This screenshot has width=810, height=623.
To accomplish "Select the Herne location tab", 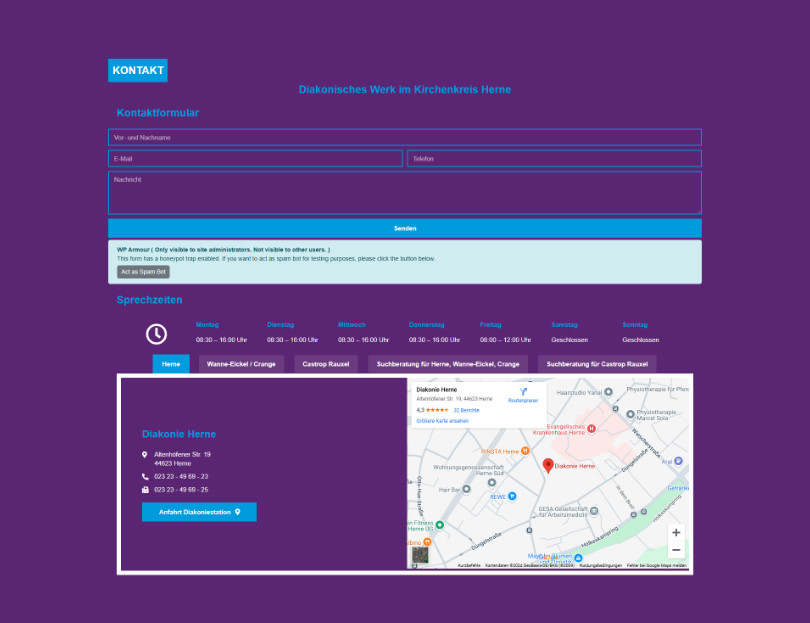I will (171, 364).
